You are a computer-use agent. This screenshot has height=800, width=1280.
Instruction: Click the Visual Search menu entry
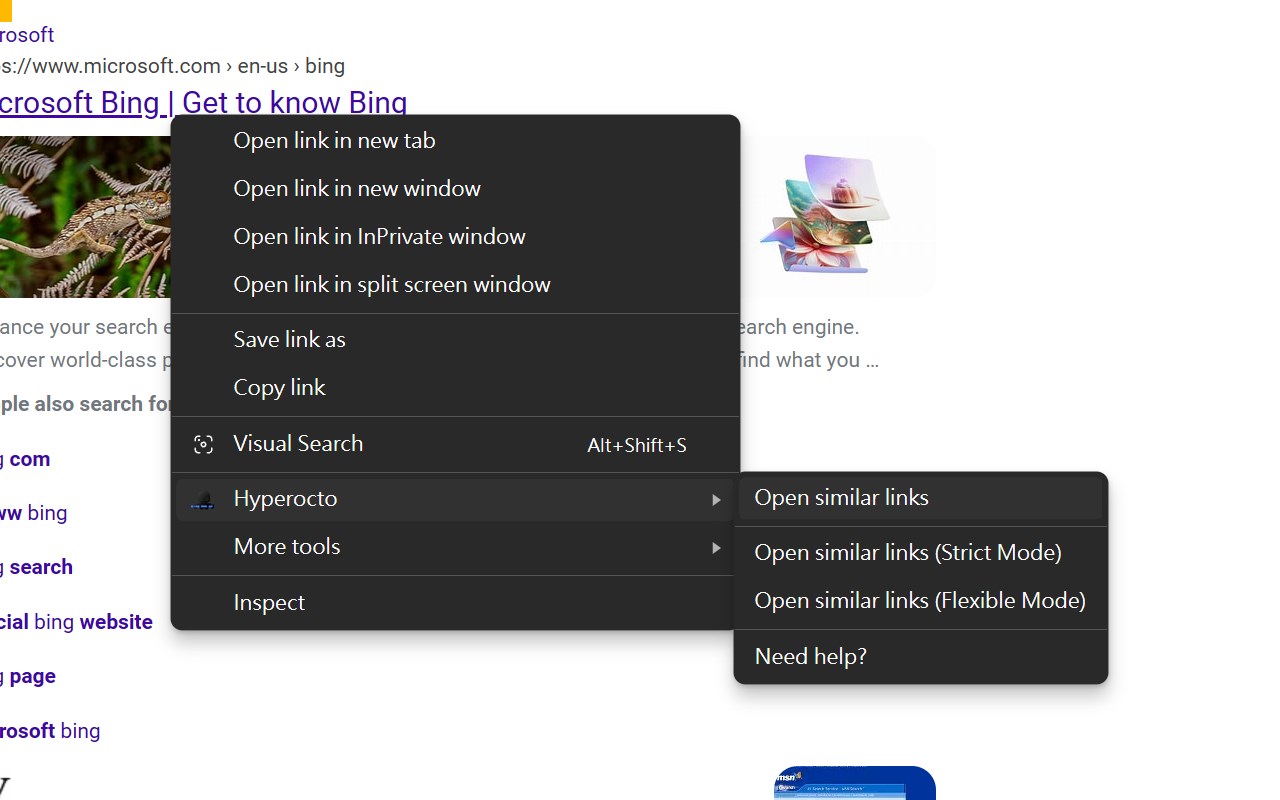tap(455, 444)
